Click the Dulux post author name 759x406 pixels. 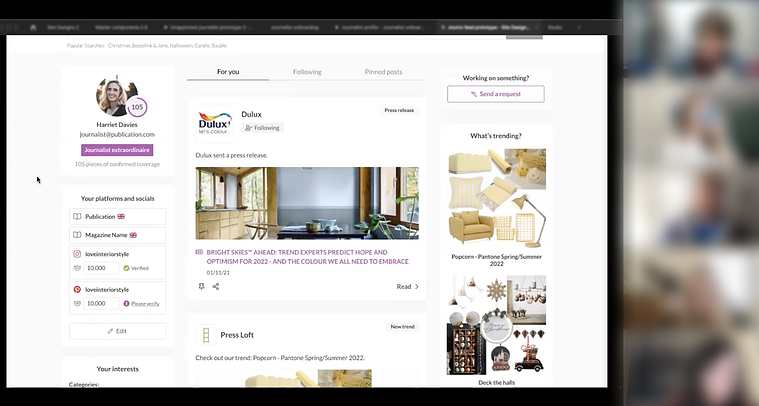251,114
